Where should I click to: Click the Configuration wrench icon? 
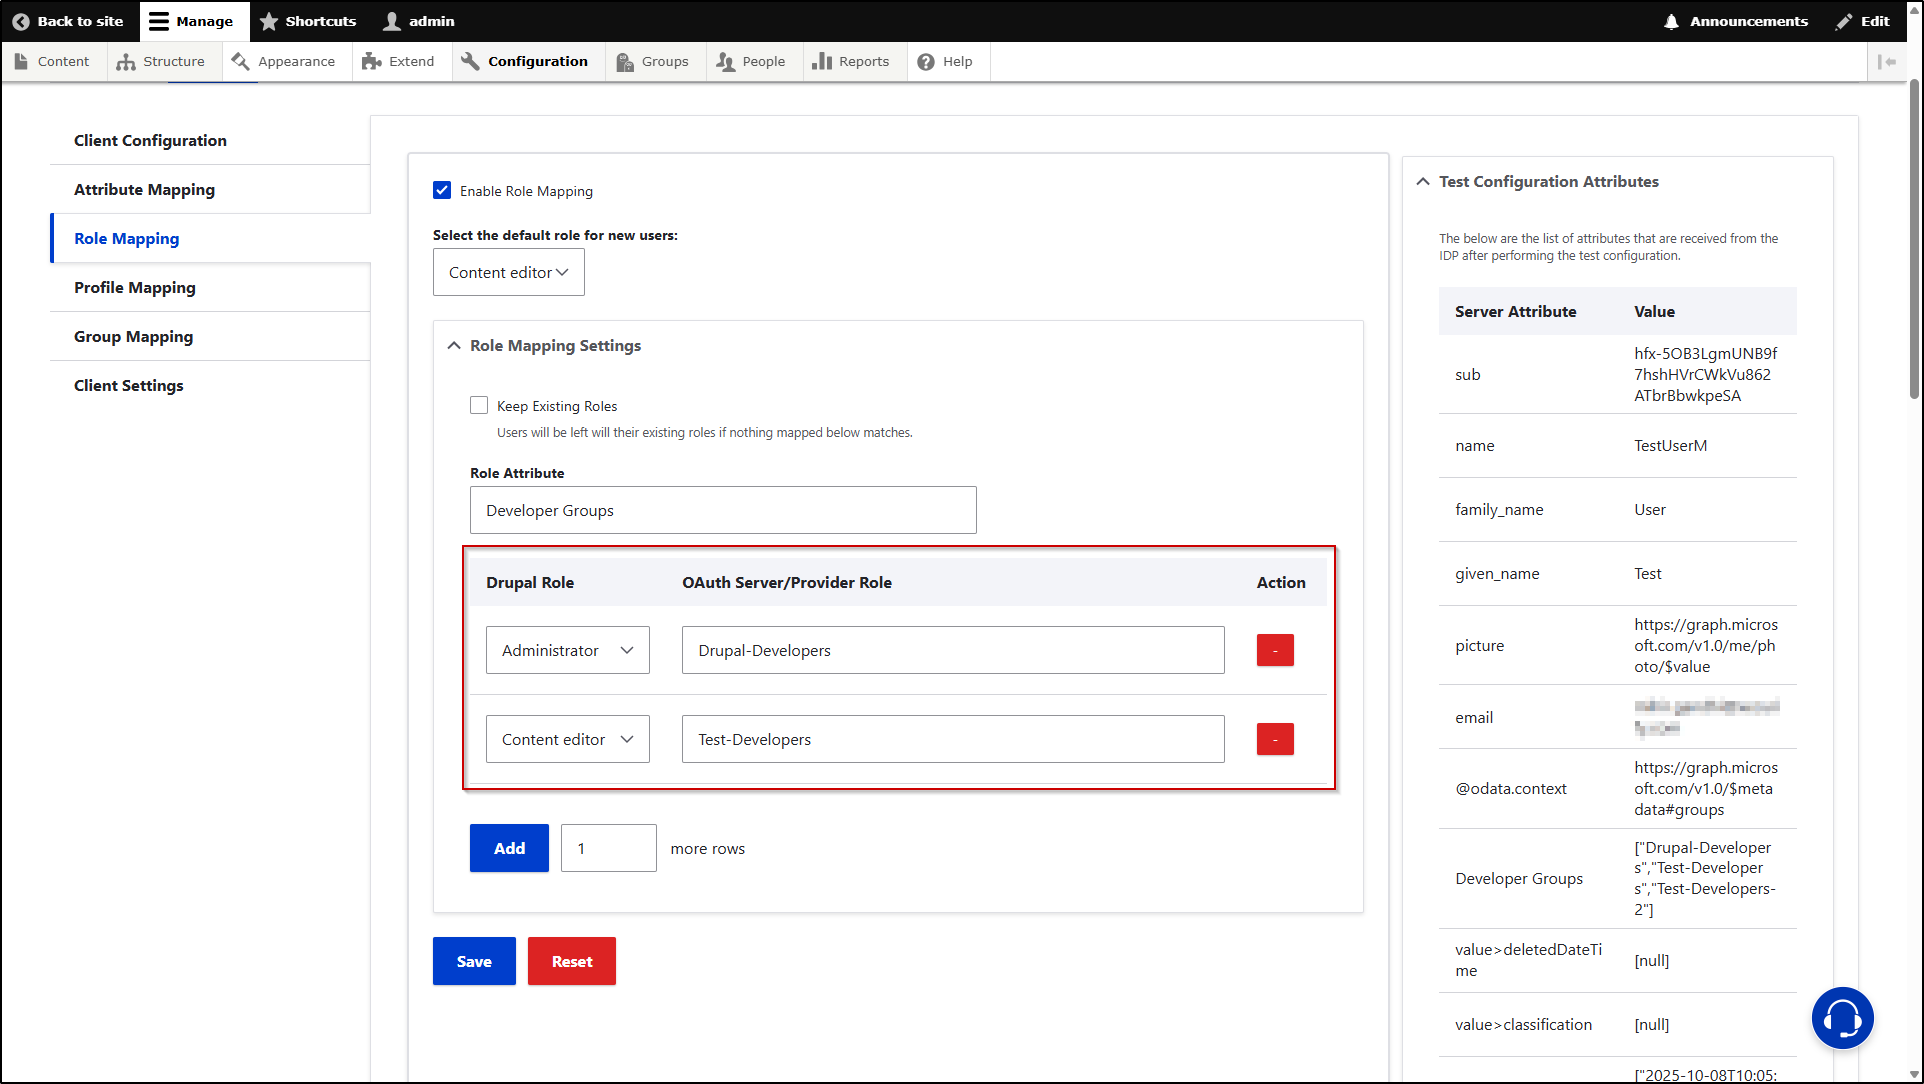[x=470, y=61]
